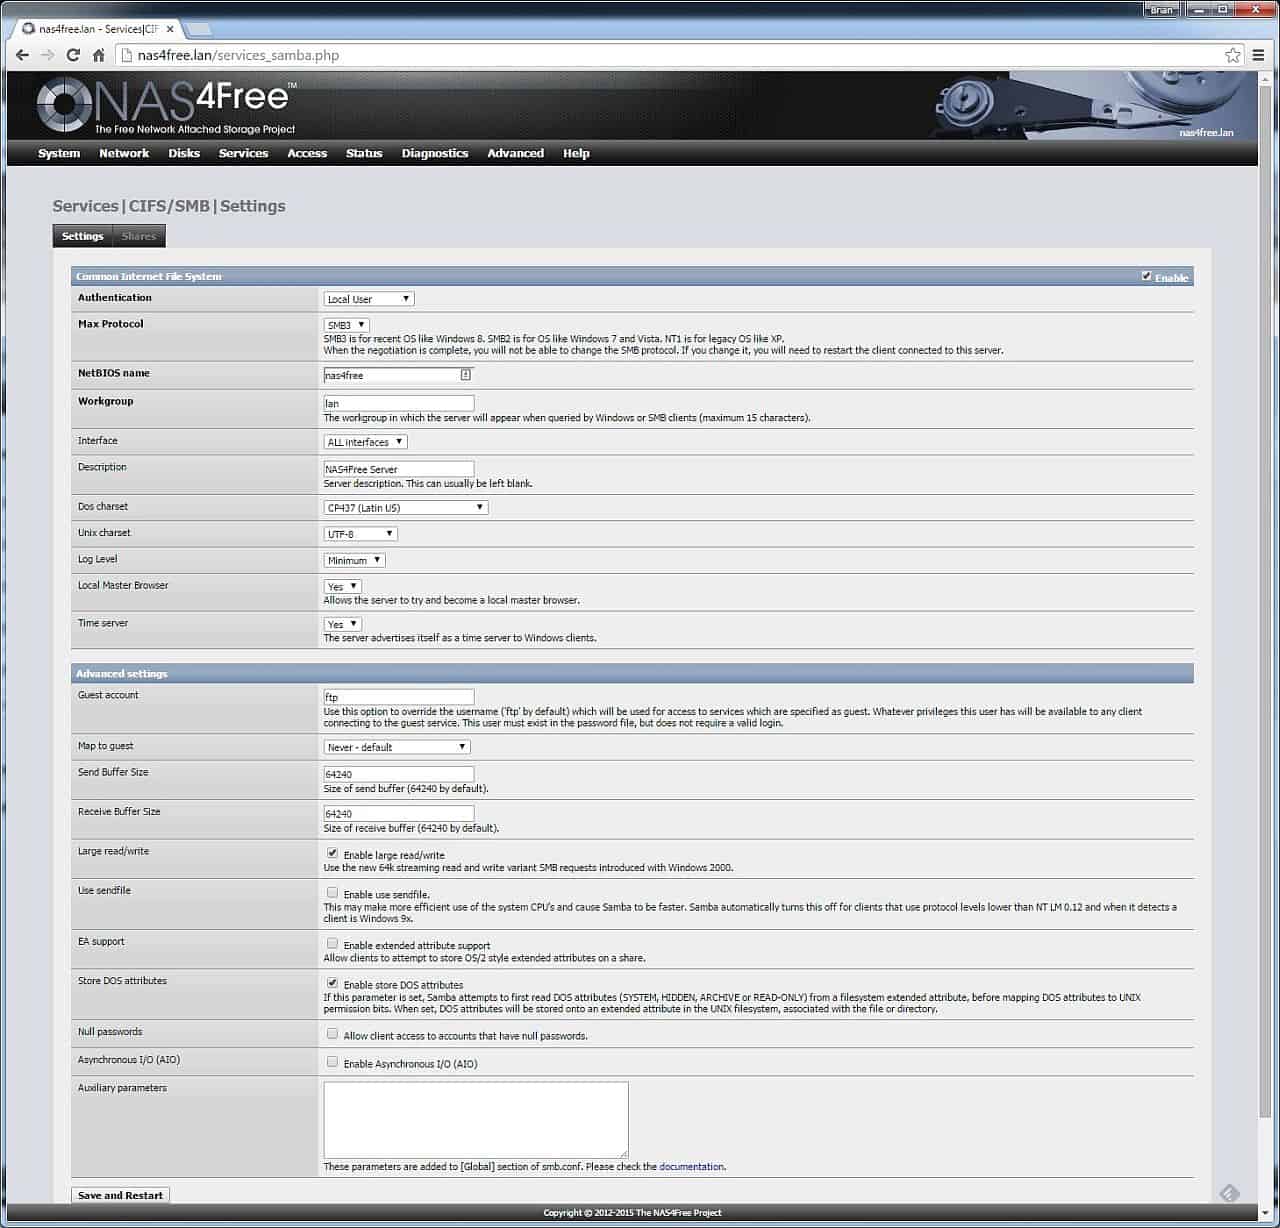Select the Settings tab
The width and height of the screenshot is (1280, 1228).
(x=82, y=236)
